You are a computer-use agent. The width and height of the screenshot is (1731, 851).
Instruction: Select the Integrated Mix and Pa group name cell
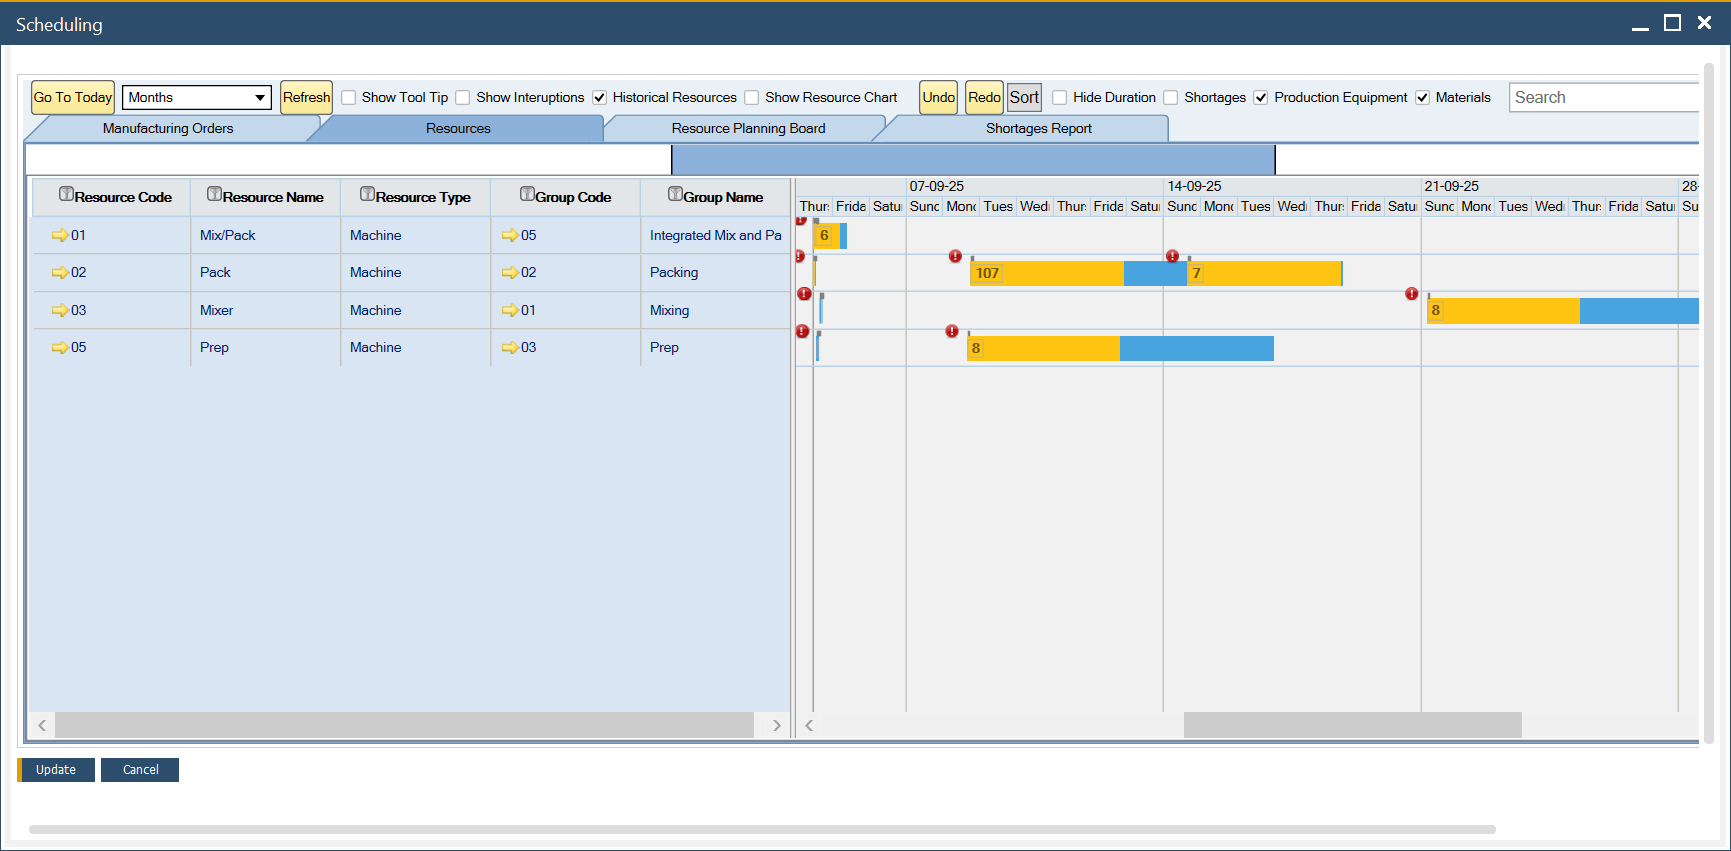pyautogui.click(x=715, y=236)
